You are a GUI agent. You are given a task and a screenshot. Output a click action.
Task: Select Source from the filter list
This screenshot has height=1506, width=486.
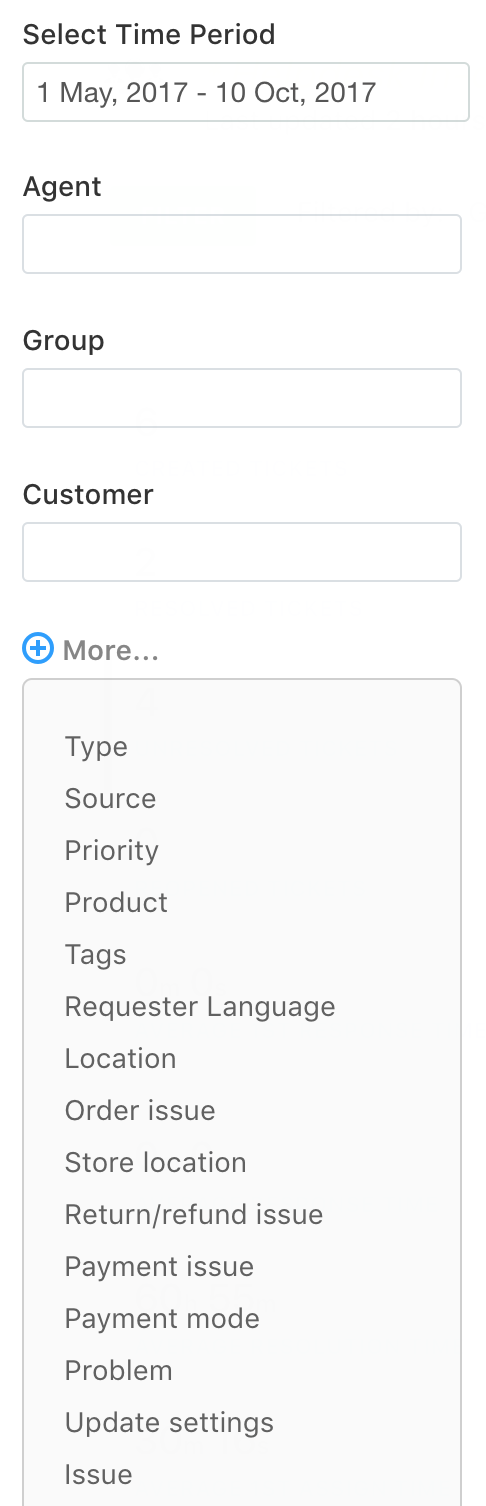tap(110, 799)
